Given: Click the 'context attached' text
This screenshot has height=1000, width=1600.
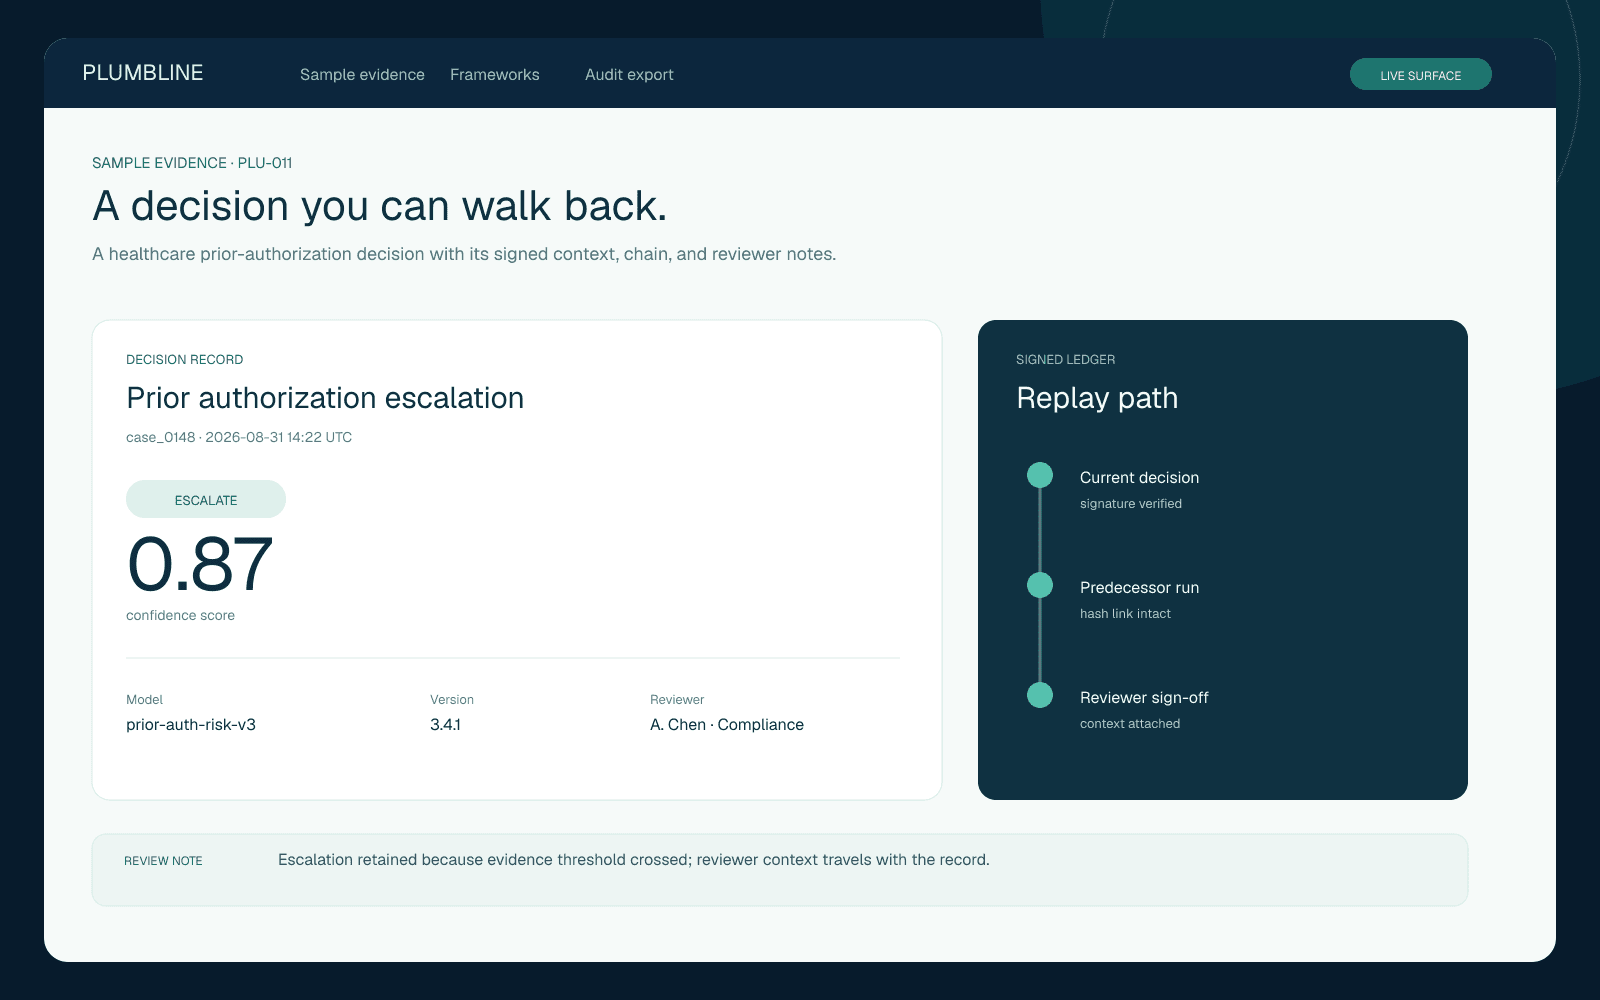Looking at the screenshot, I should pos(1130,723).
